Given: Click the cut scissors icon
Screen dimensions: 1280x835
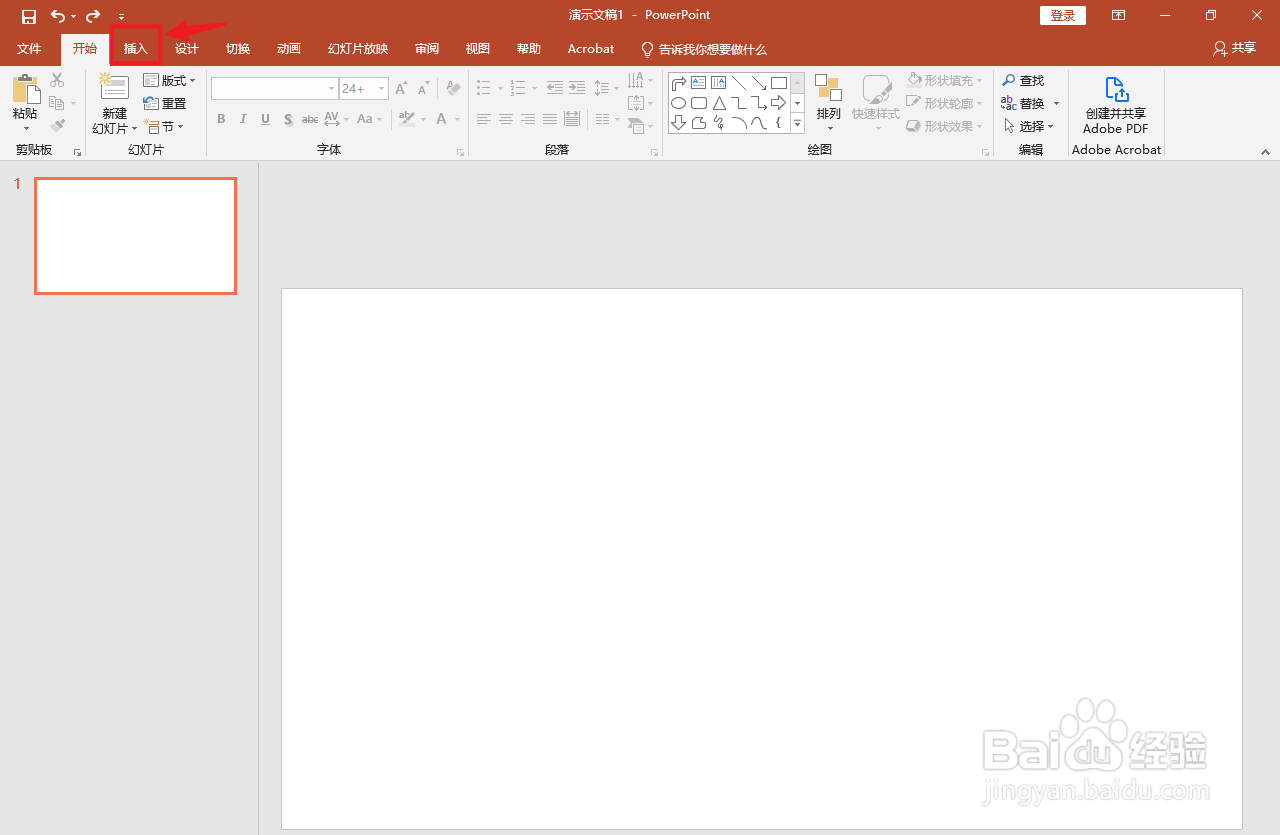Looking at the screenshot, I should (x=57, y=80).
